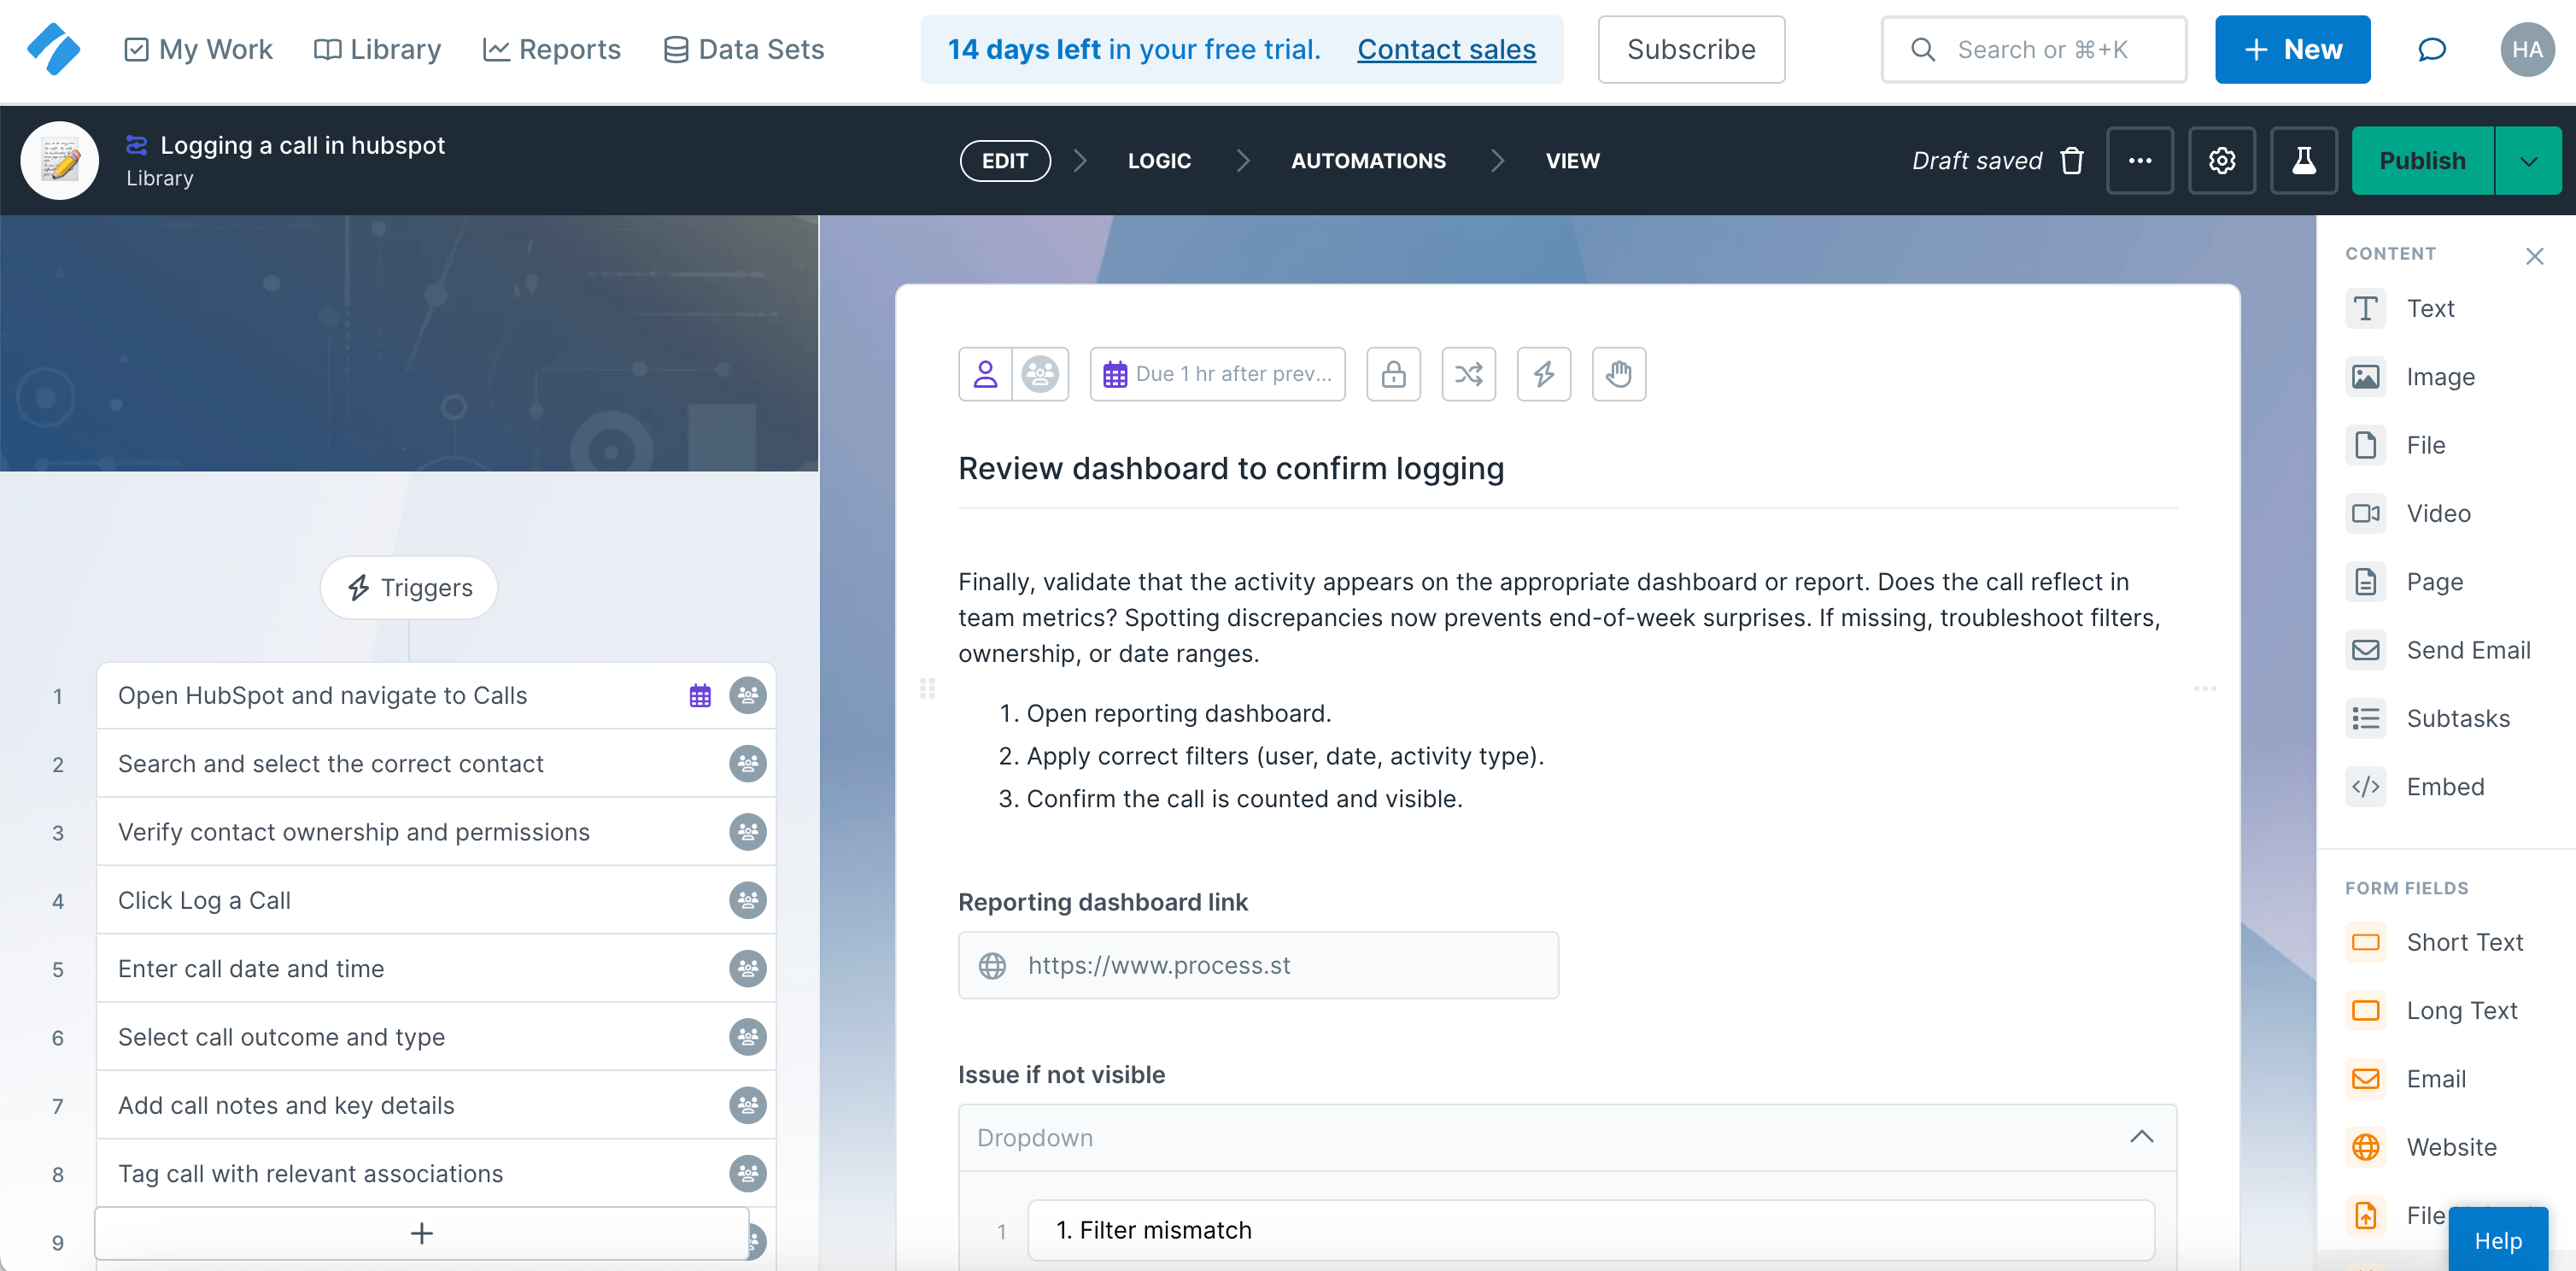The height and width of the screenshot is (1271, 2576).
Task: Click due date calendar icon on task 1
Action: (700, 696)
